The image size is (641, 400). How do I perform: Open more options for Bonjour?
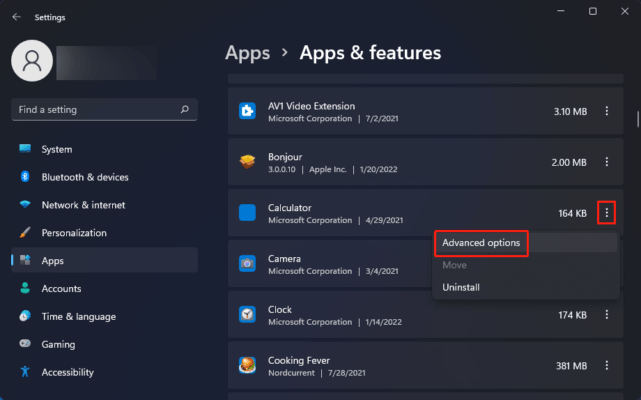coord(607,162)
